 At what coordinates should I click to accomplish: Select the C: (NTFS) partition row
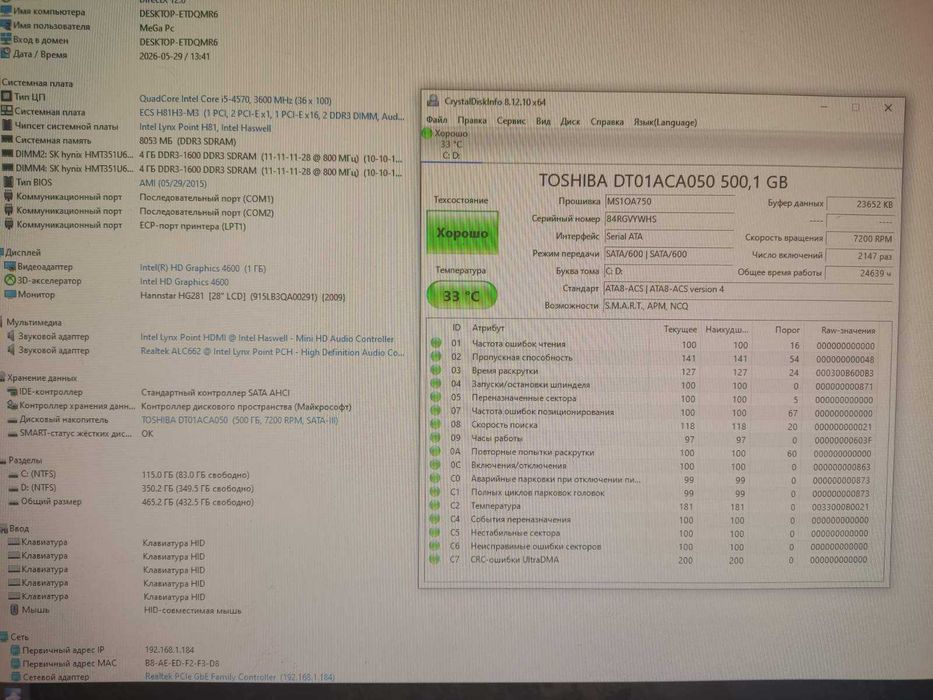coord(129,474)
